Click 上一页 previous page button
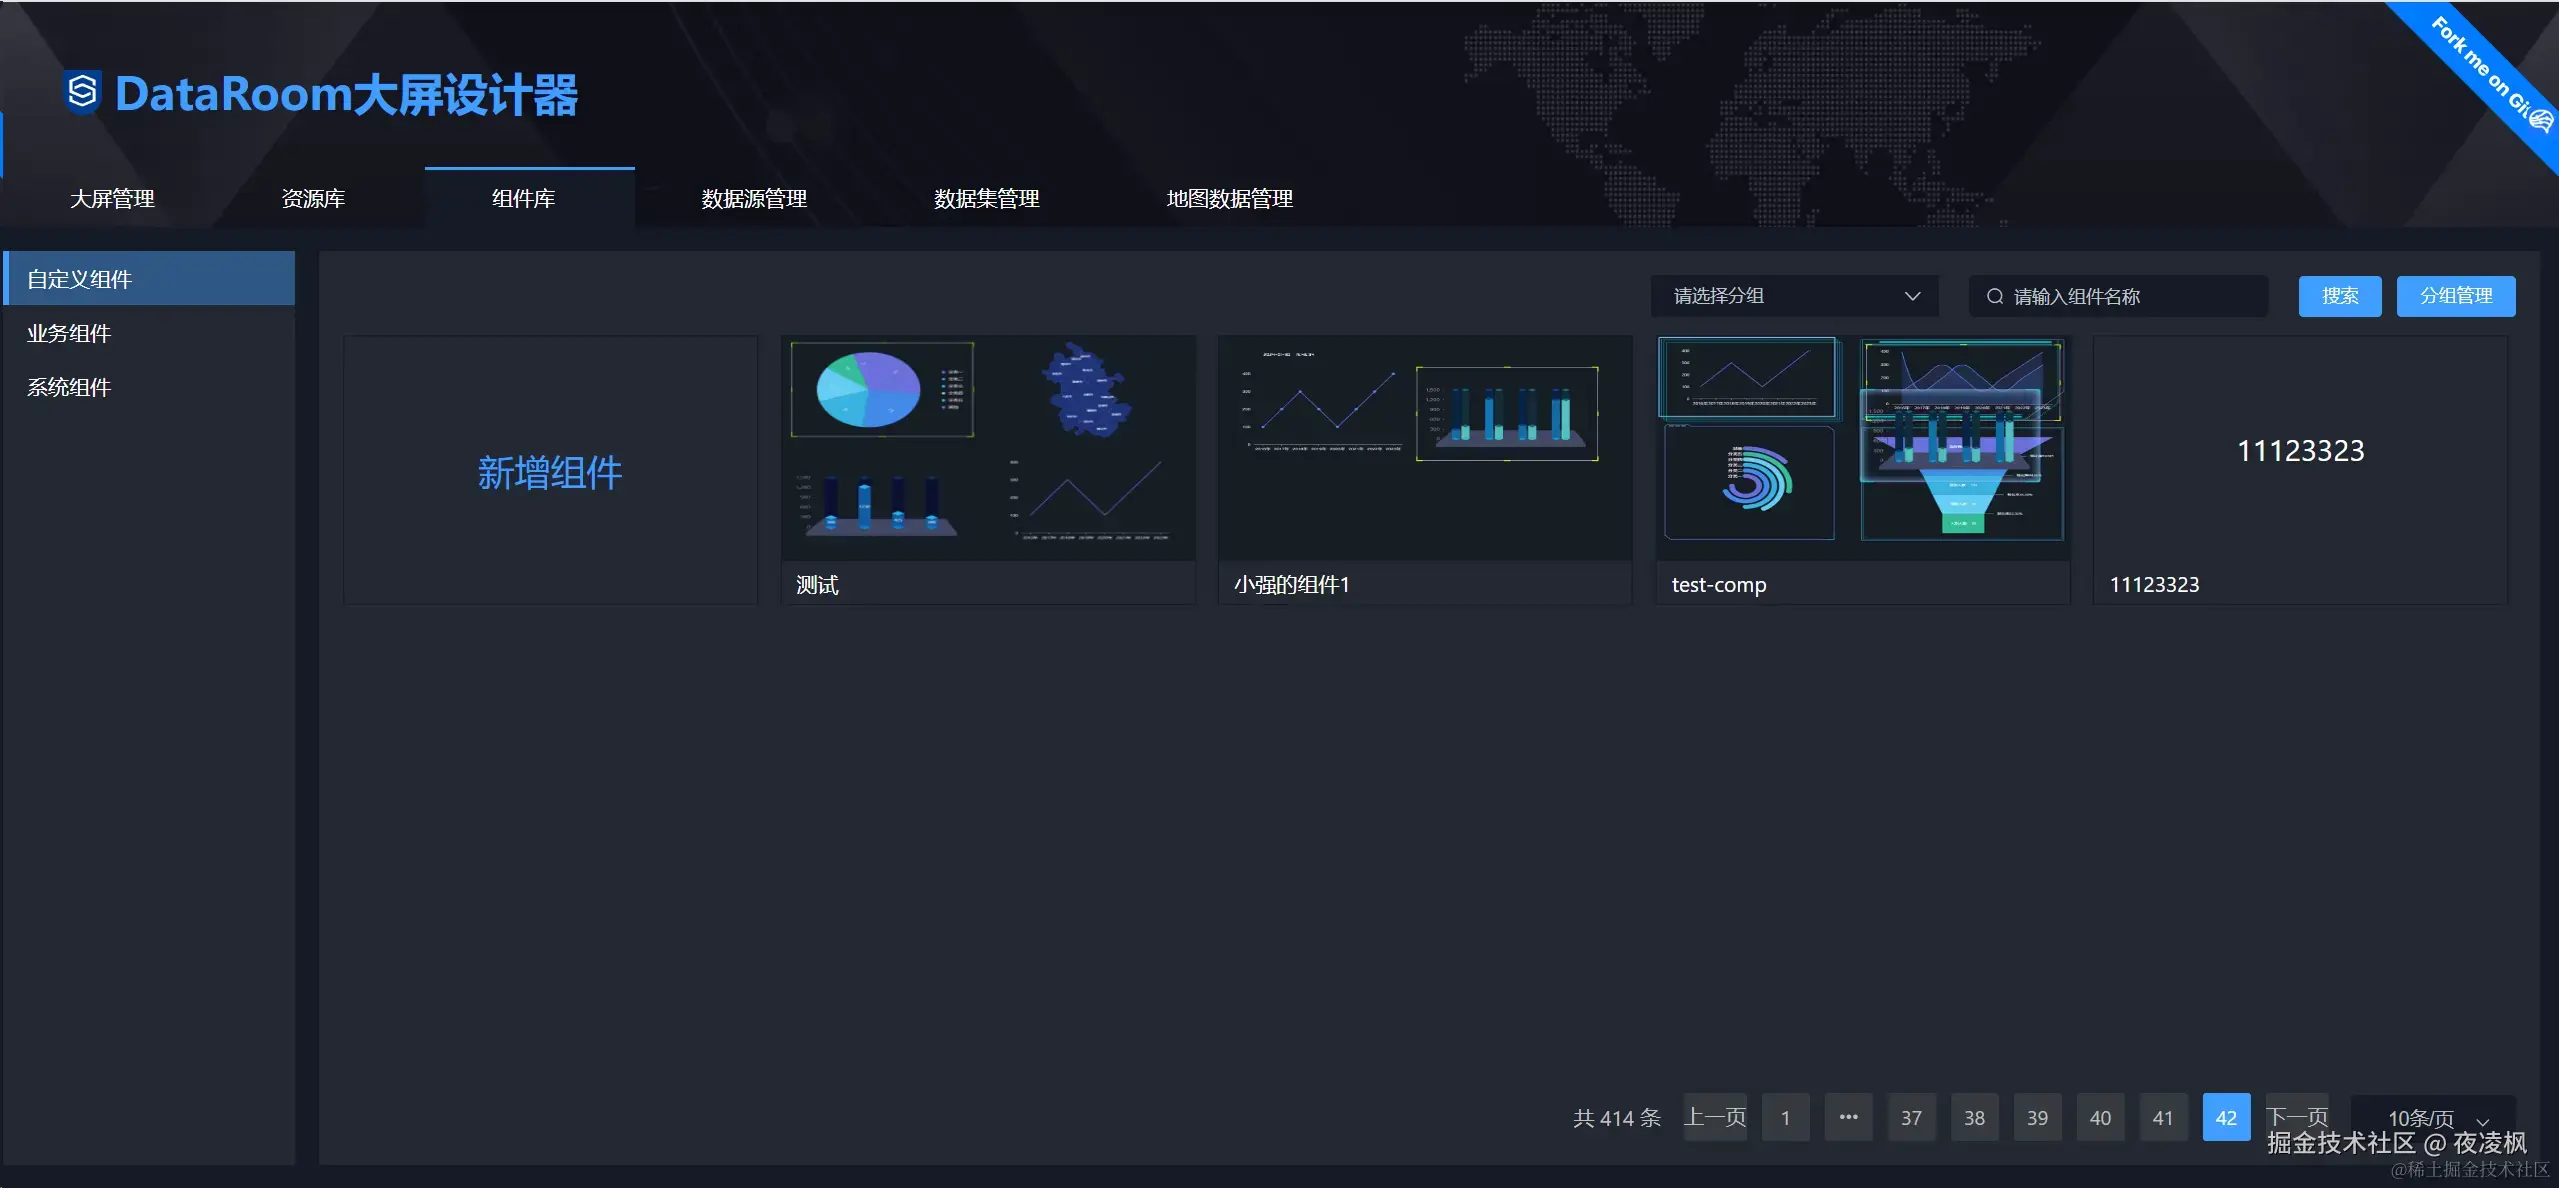The image size is (2559, 1188). 1714,1117
